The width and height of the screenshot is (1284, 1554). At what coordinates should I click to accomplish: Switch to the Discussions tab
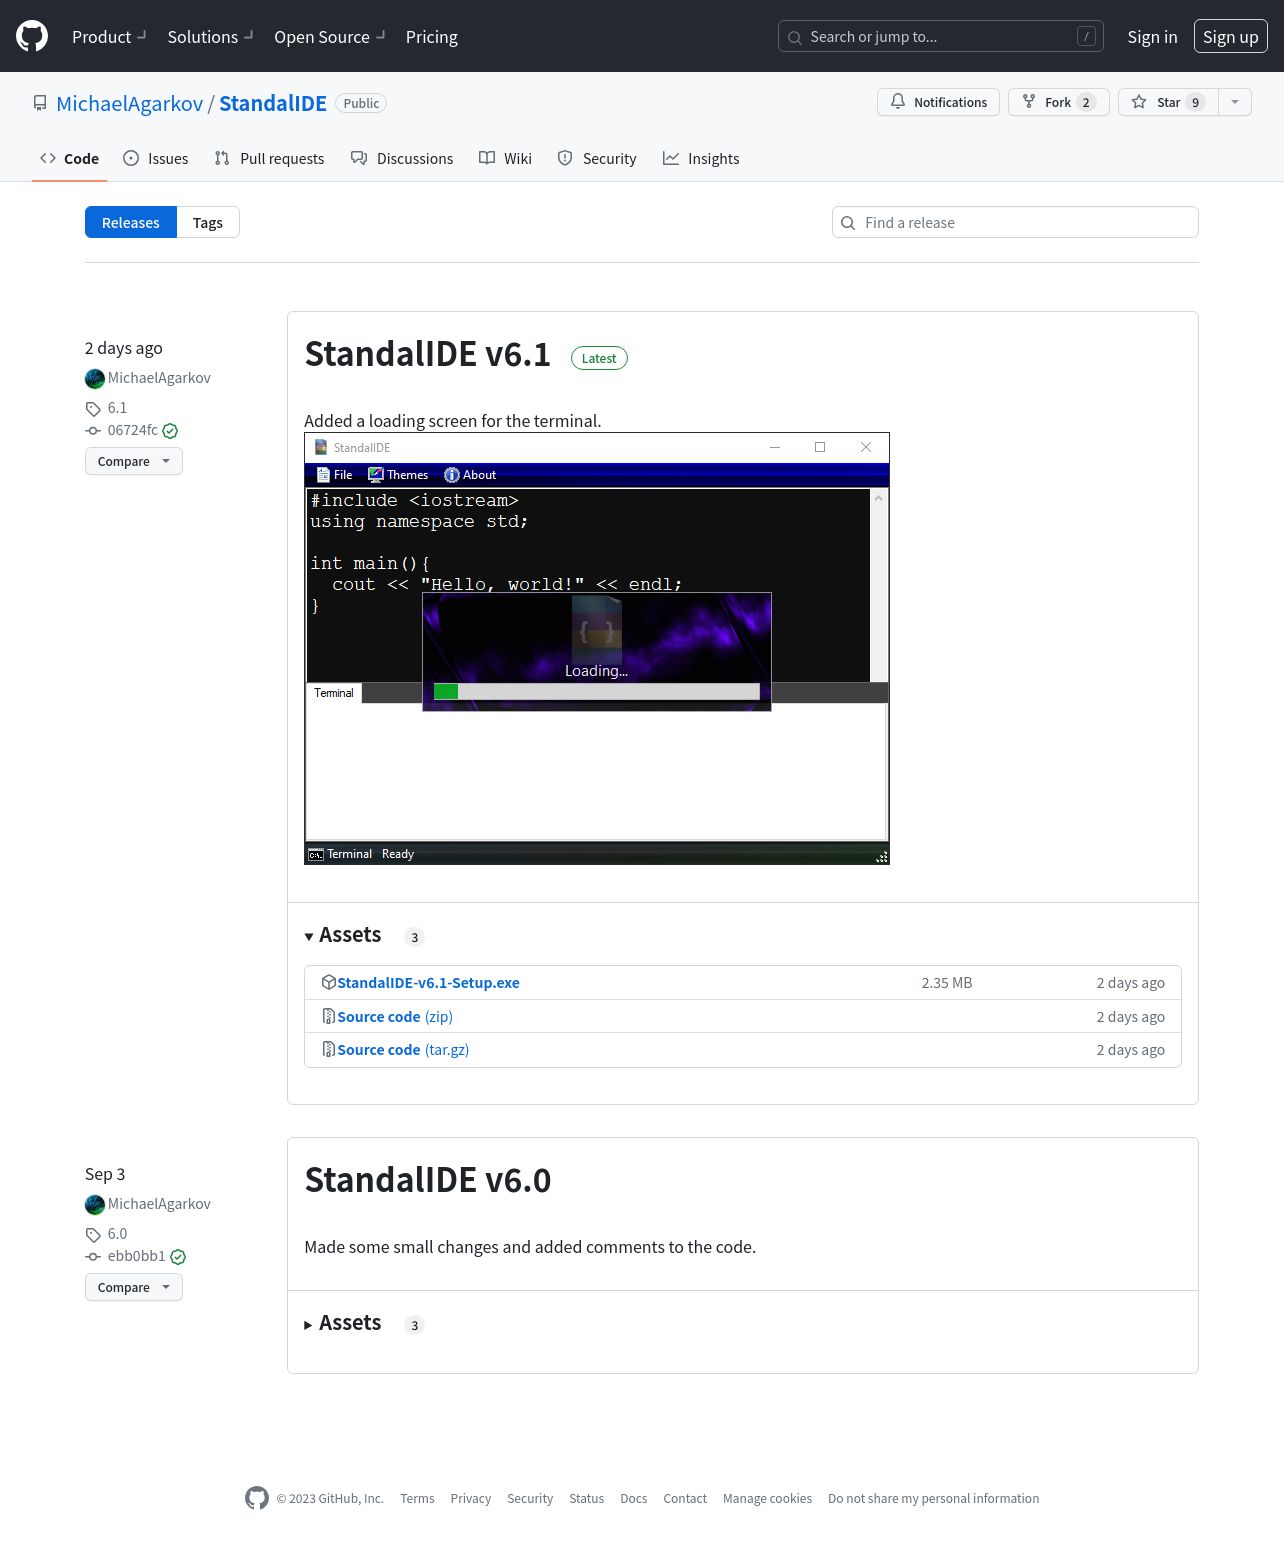401,158
